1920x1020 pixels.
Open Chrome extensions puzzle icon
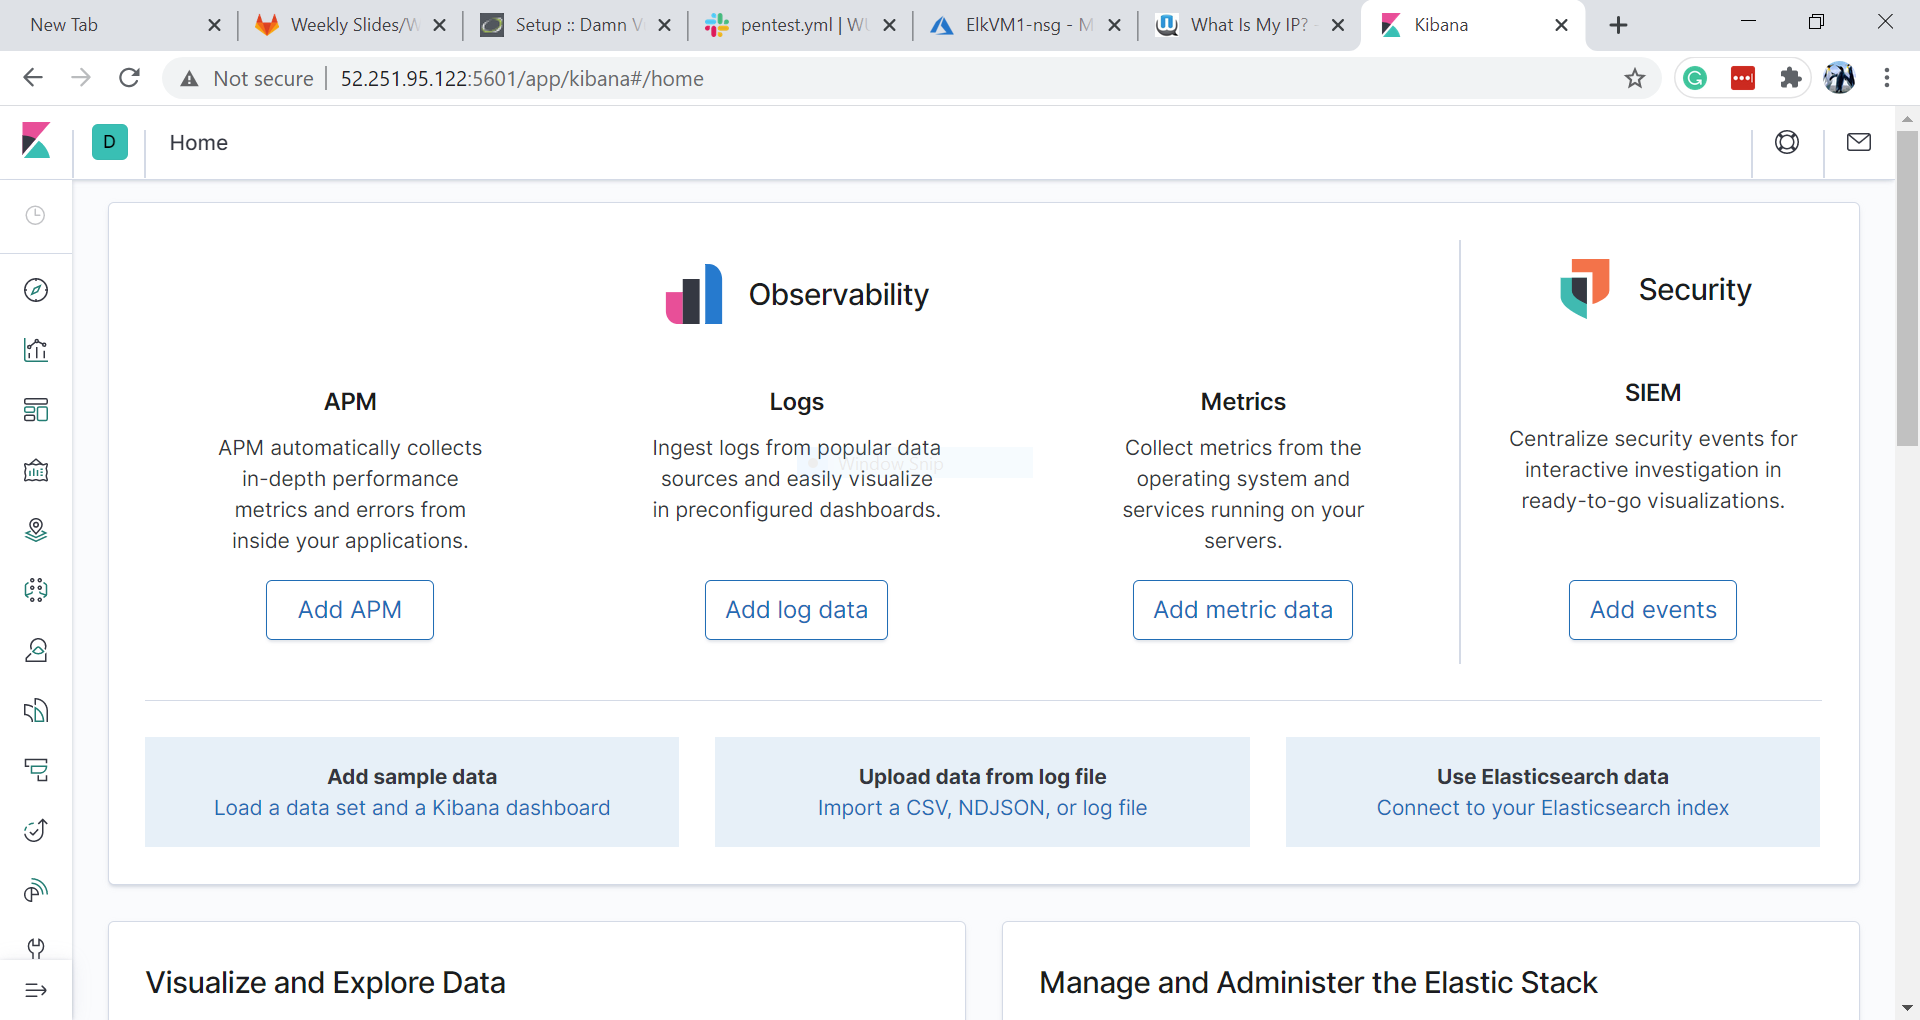click(x=1791, y=78)
